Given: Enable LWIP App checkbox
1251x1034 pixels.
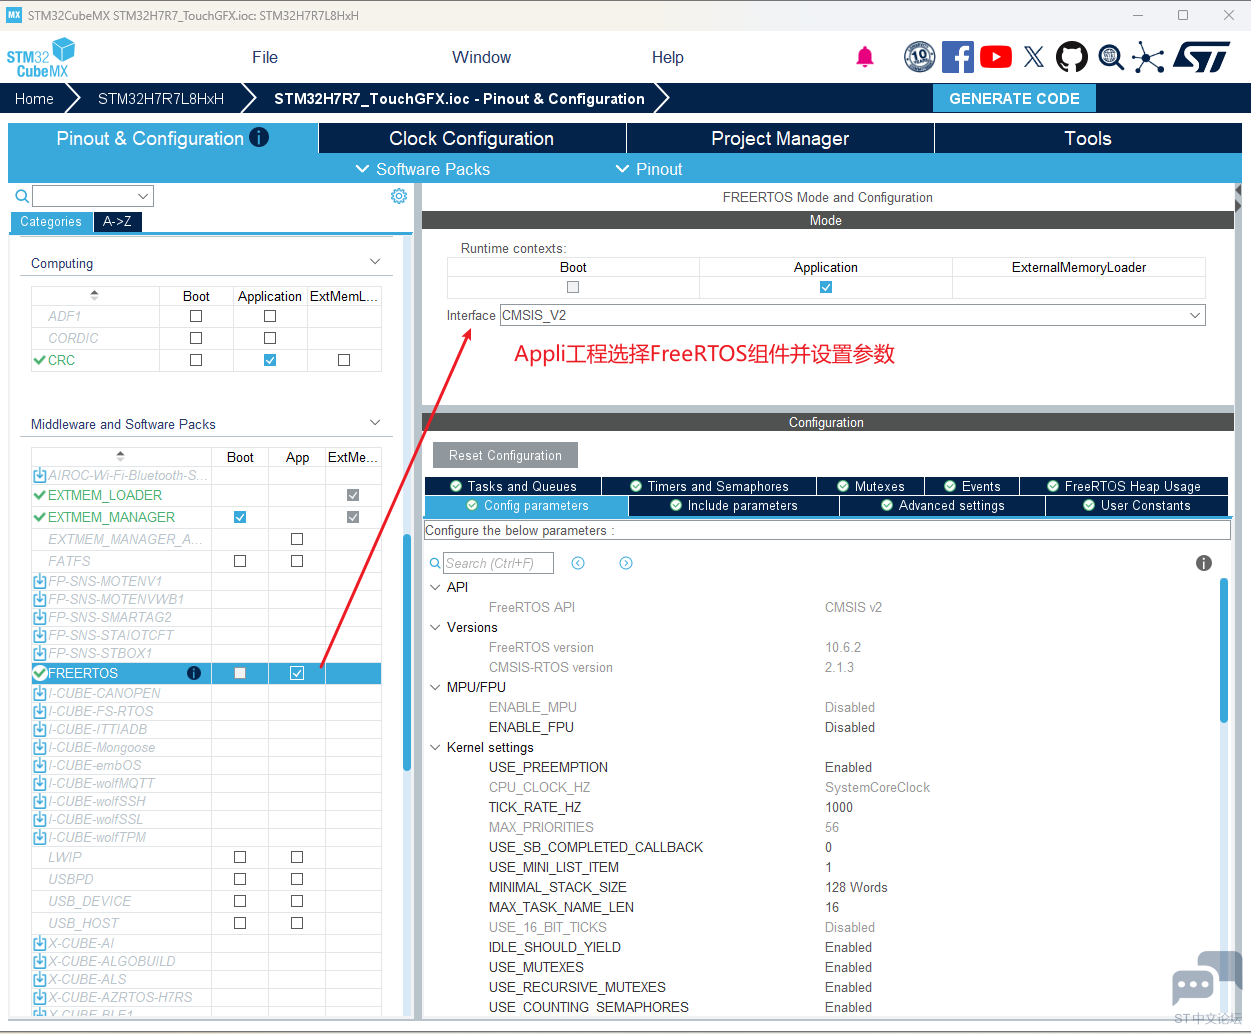Looking at the screenshot, I should tap(297, 857).
